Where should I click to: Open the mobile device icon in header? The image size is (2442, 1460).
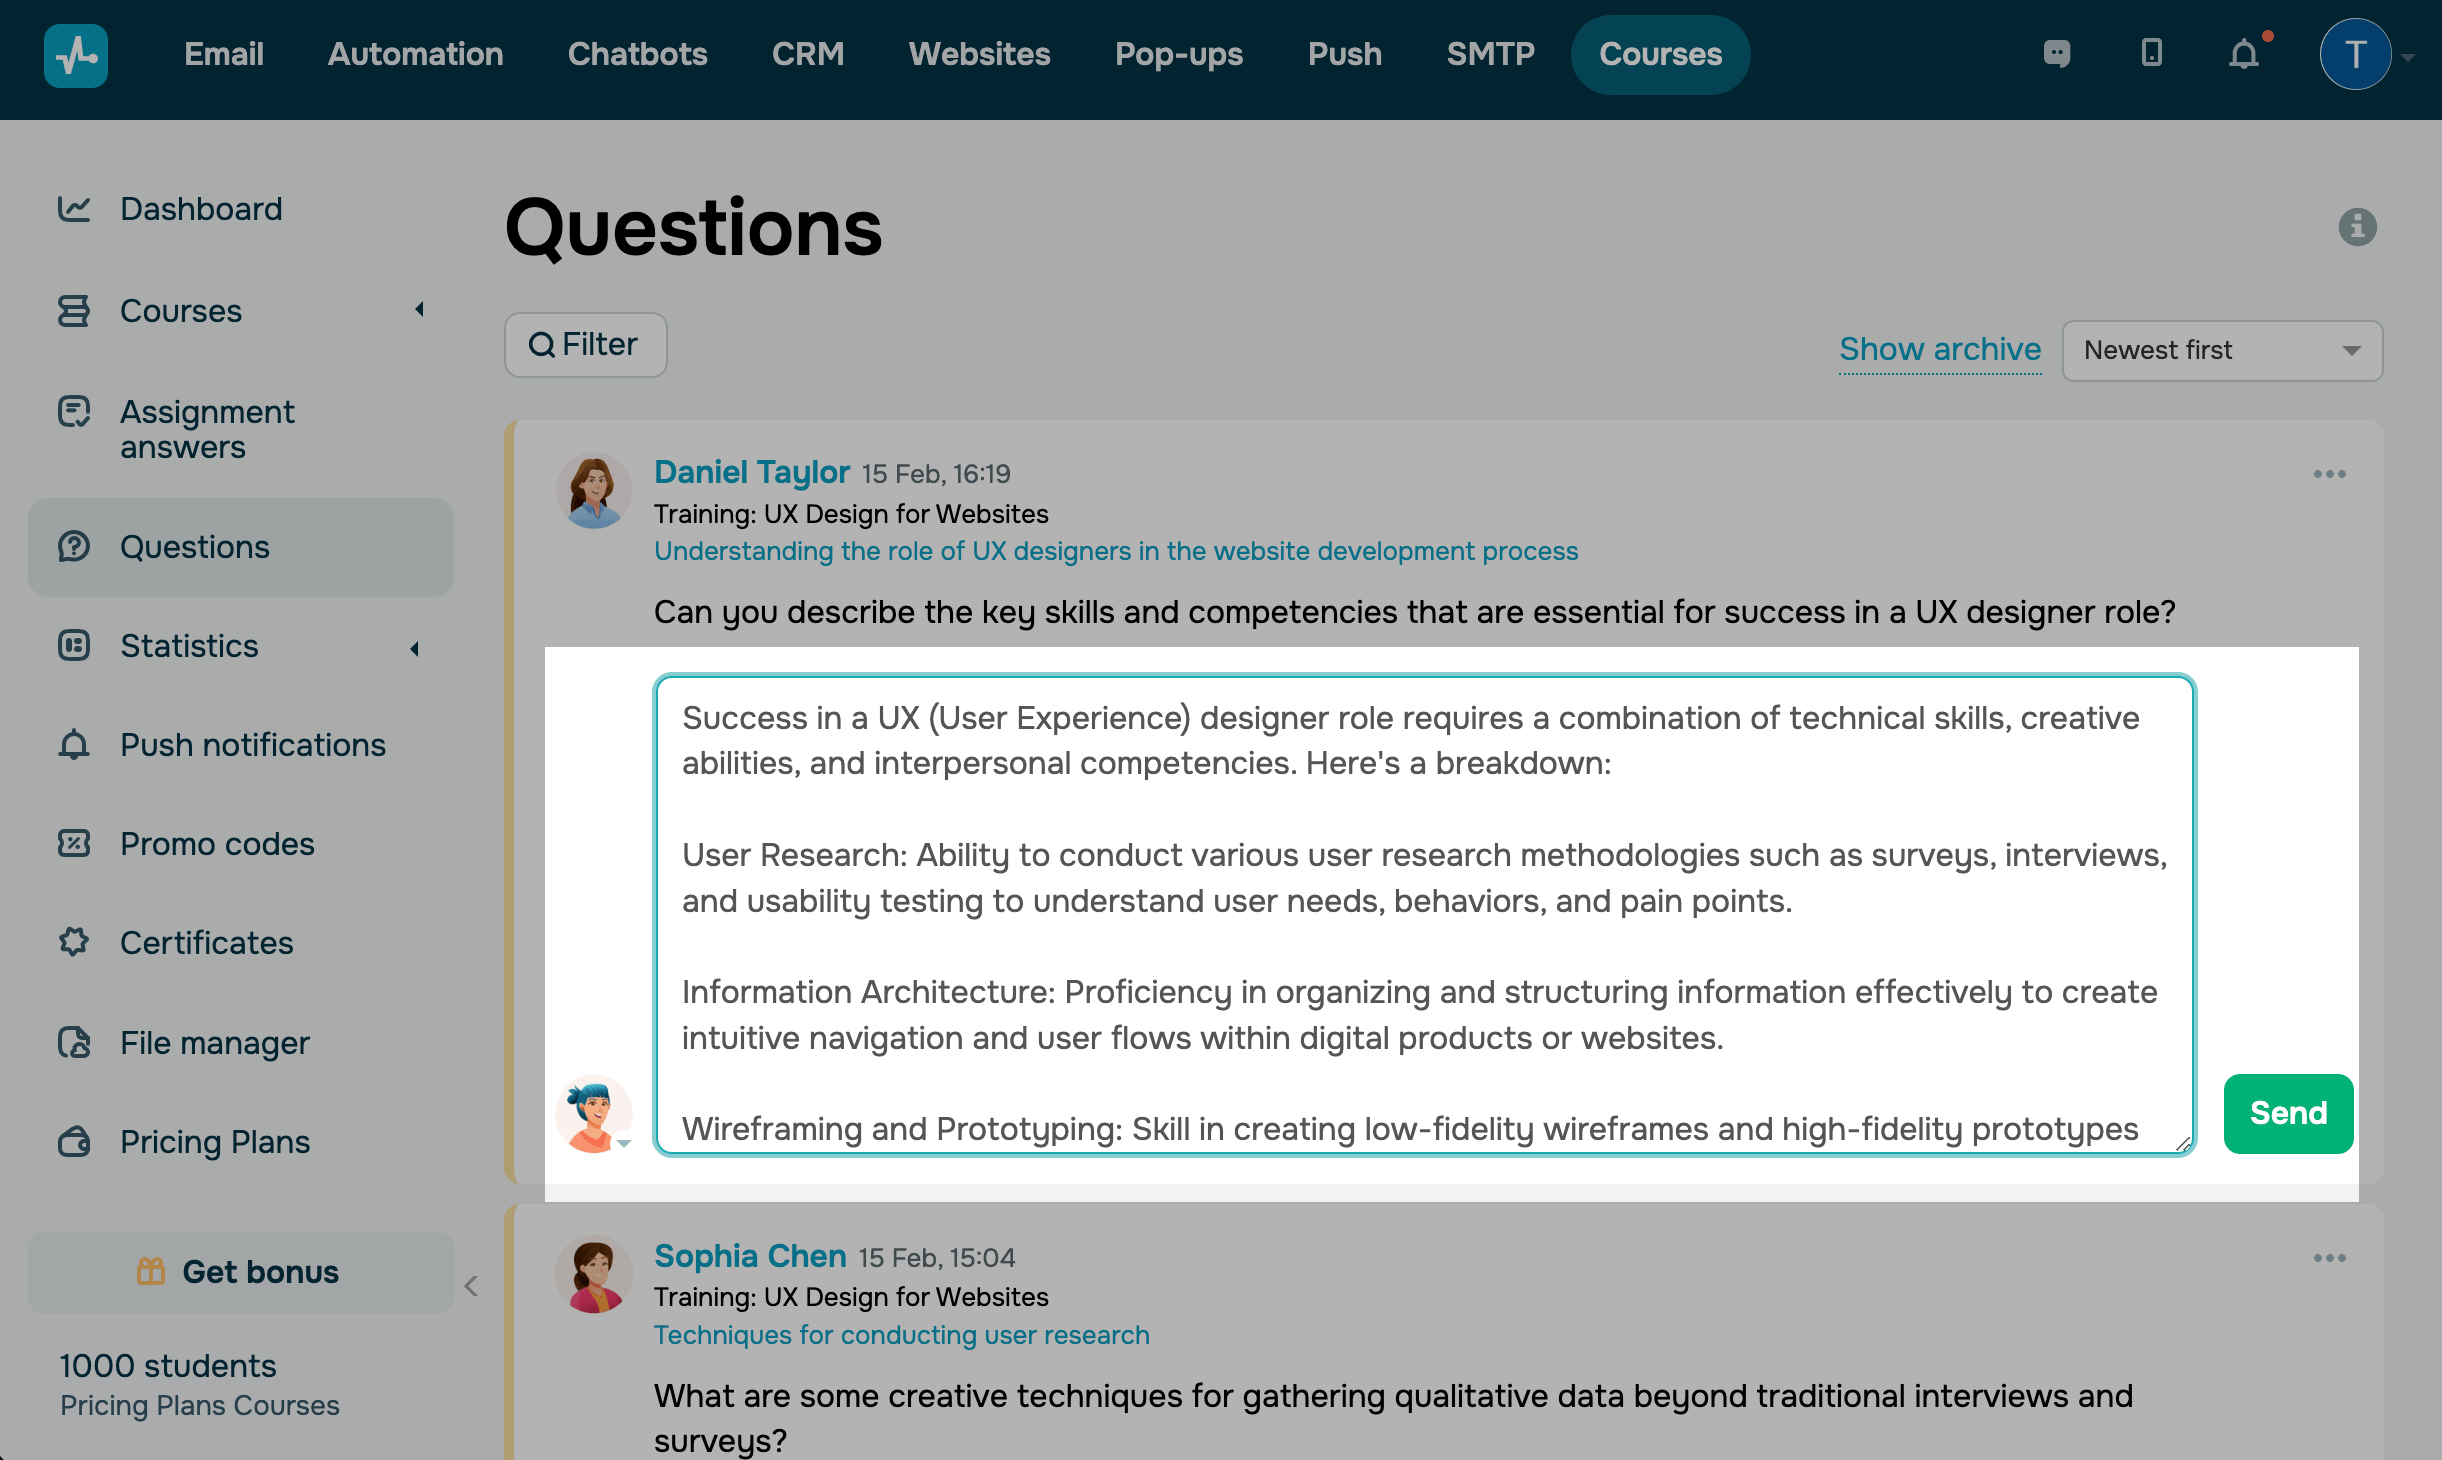pyautogui.click(x=2152, y=54)
